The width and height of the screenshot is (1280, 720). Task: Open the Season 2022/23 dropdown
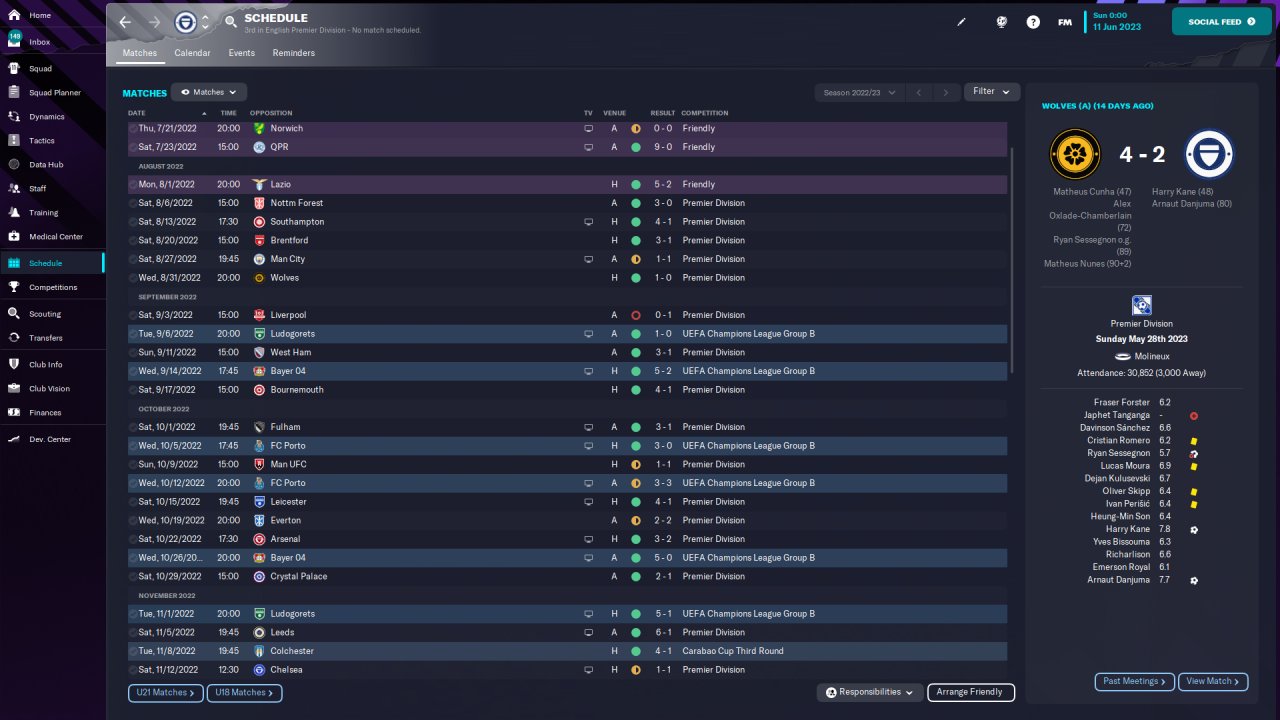tap(859, 92)
